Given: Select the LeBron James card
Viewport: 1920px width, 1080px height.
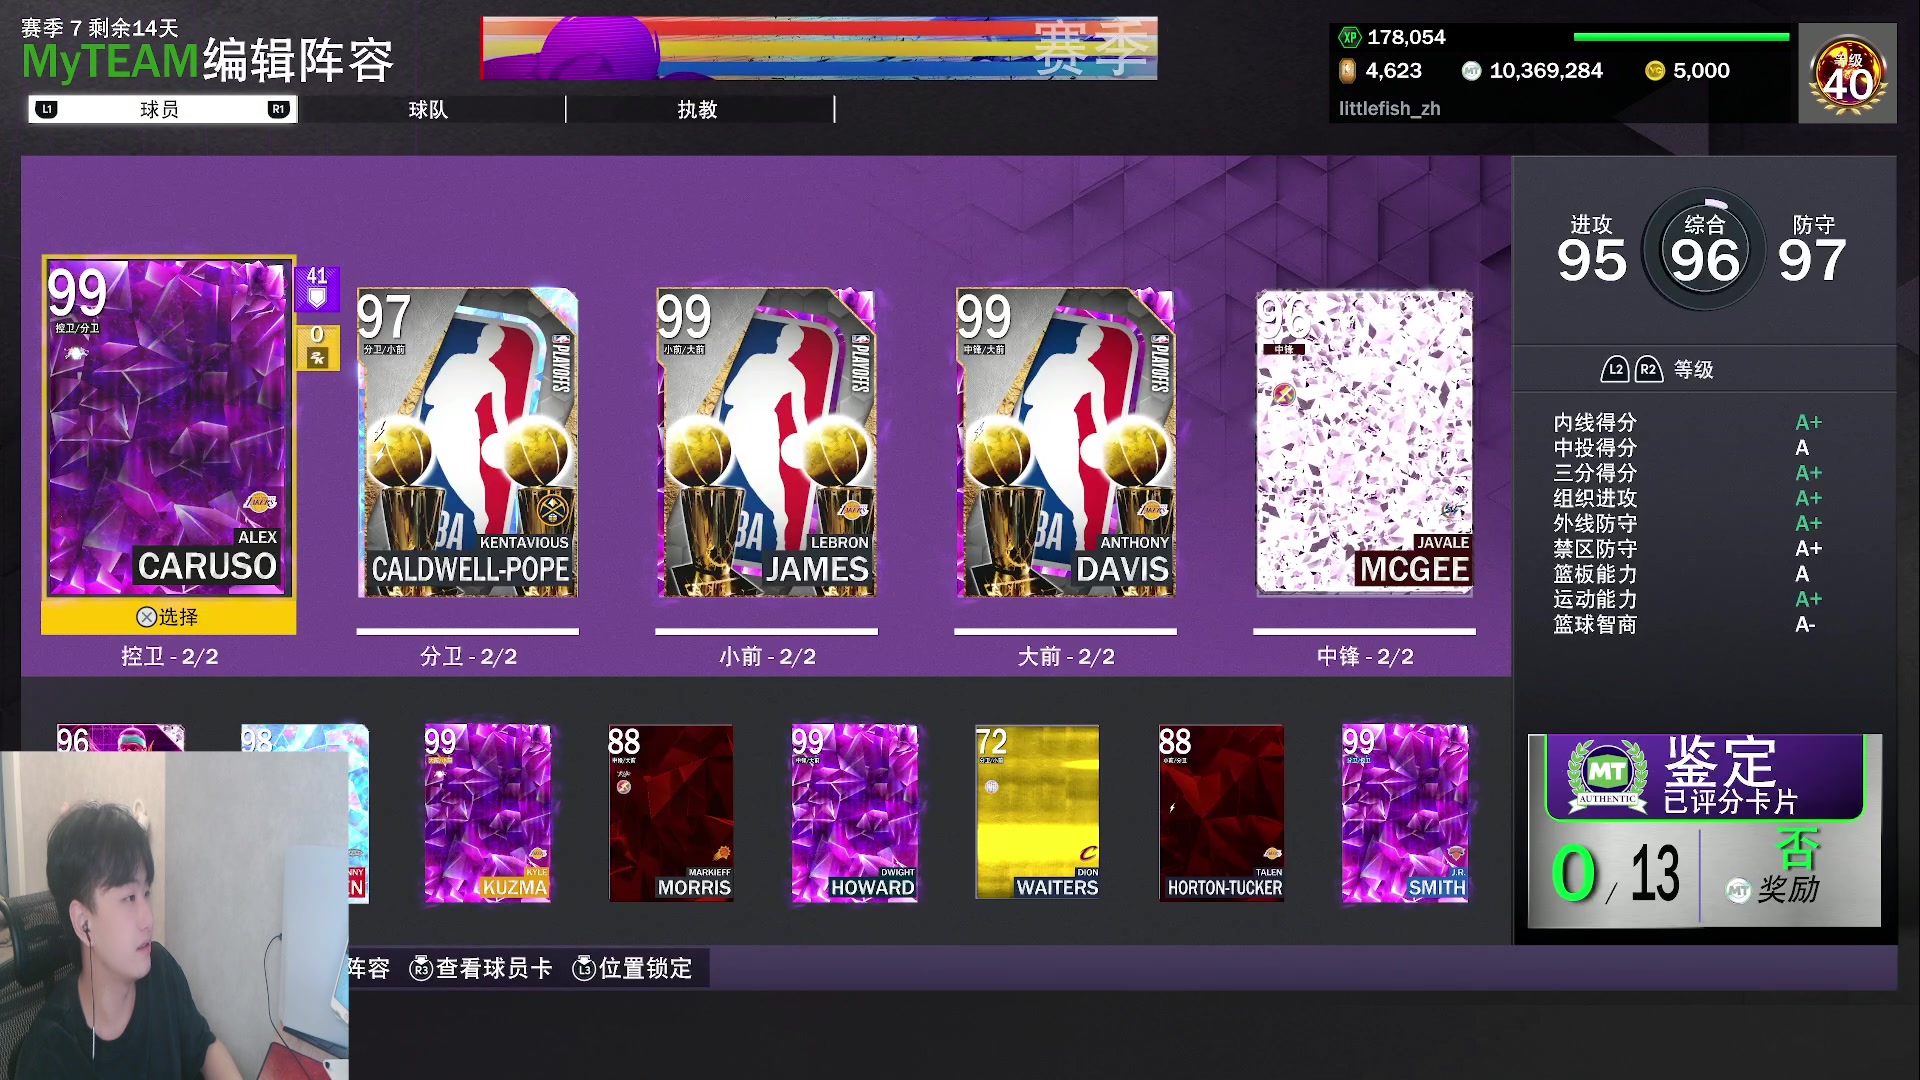Looking at the screenshot, I should pos(766,443).
